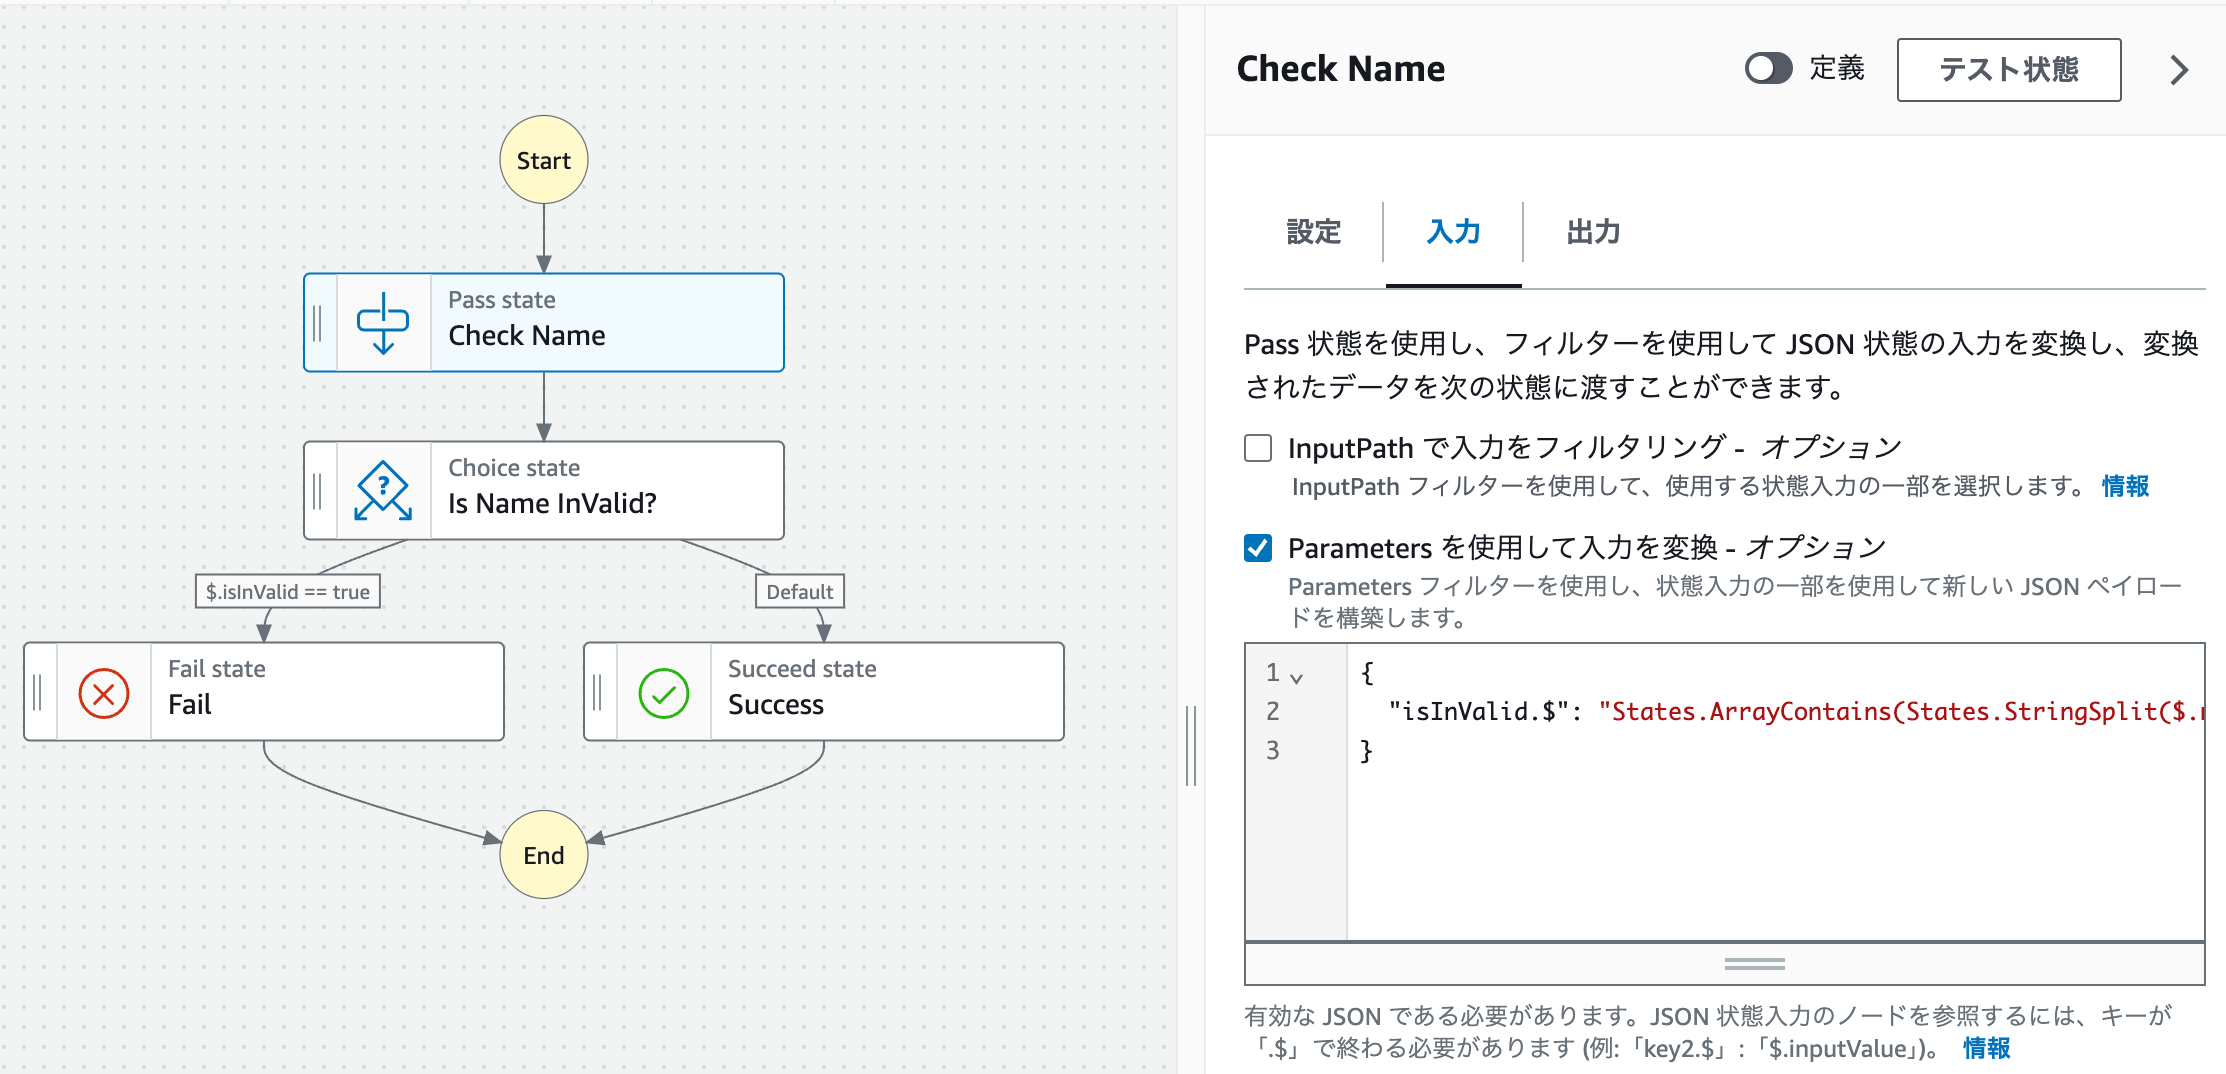Click the green Succeed state checkmark icon
Image resolution: width=2226 pixels, height=1074 pixels.
[664, 693]
